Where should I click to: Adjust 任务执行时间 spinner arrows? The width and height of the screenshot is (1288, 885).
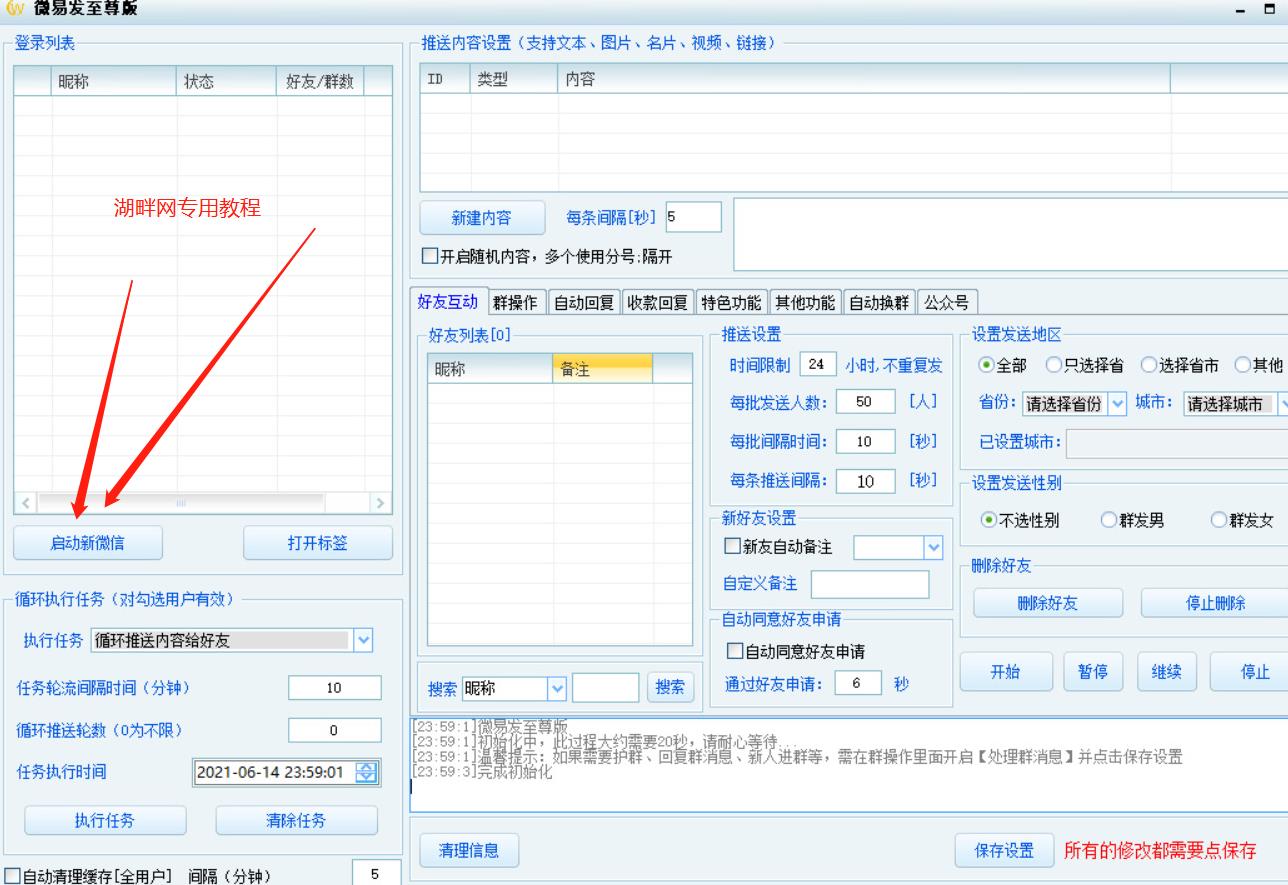367,772
